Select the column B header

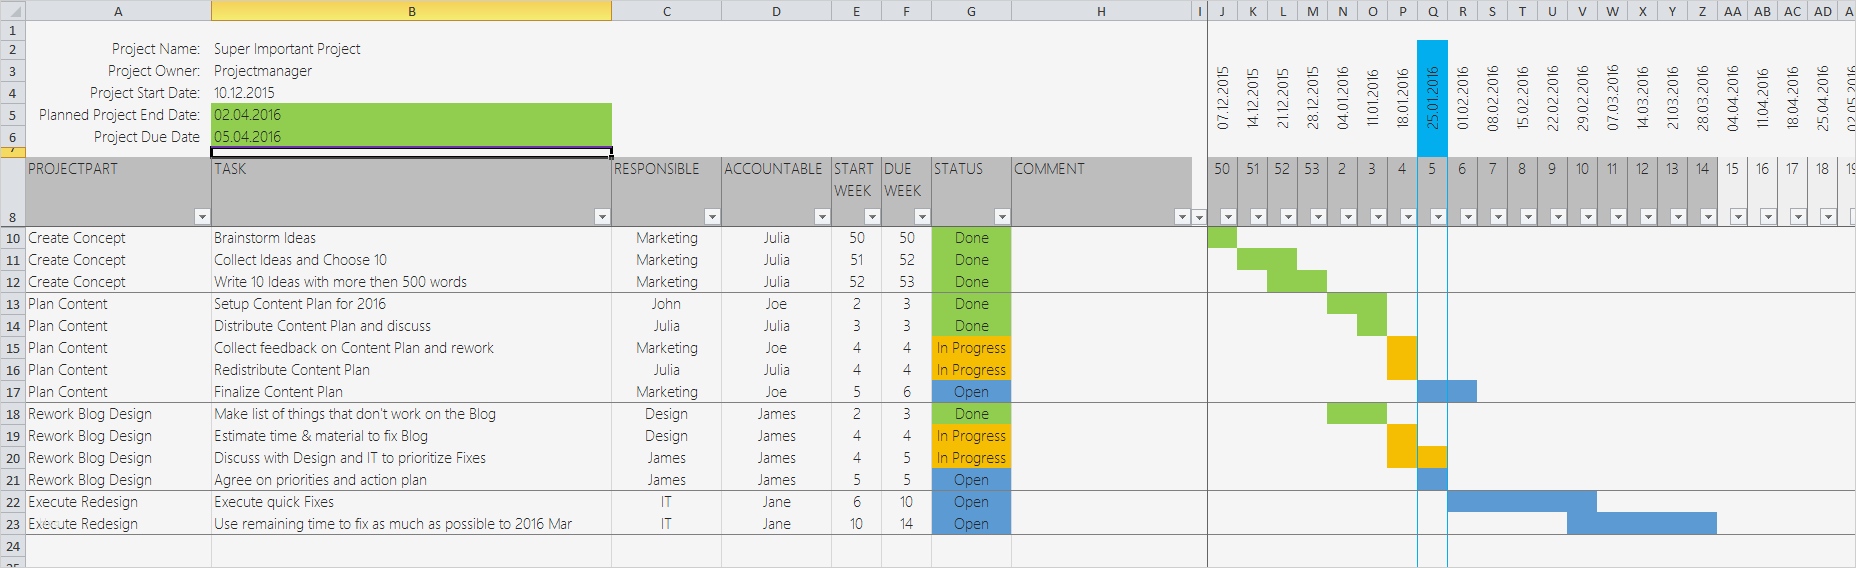pyautogui.click(x=411, y=11)
